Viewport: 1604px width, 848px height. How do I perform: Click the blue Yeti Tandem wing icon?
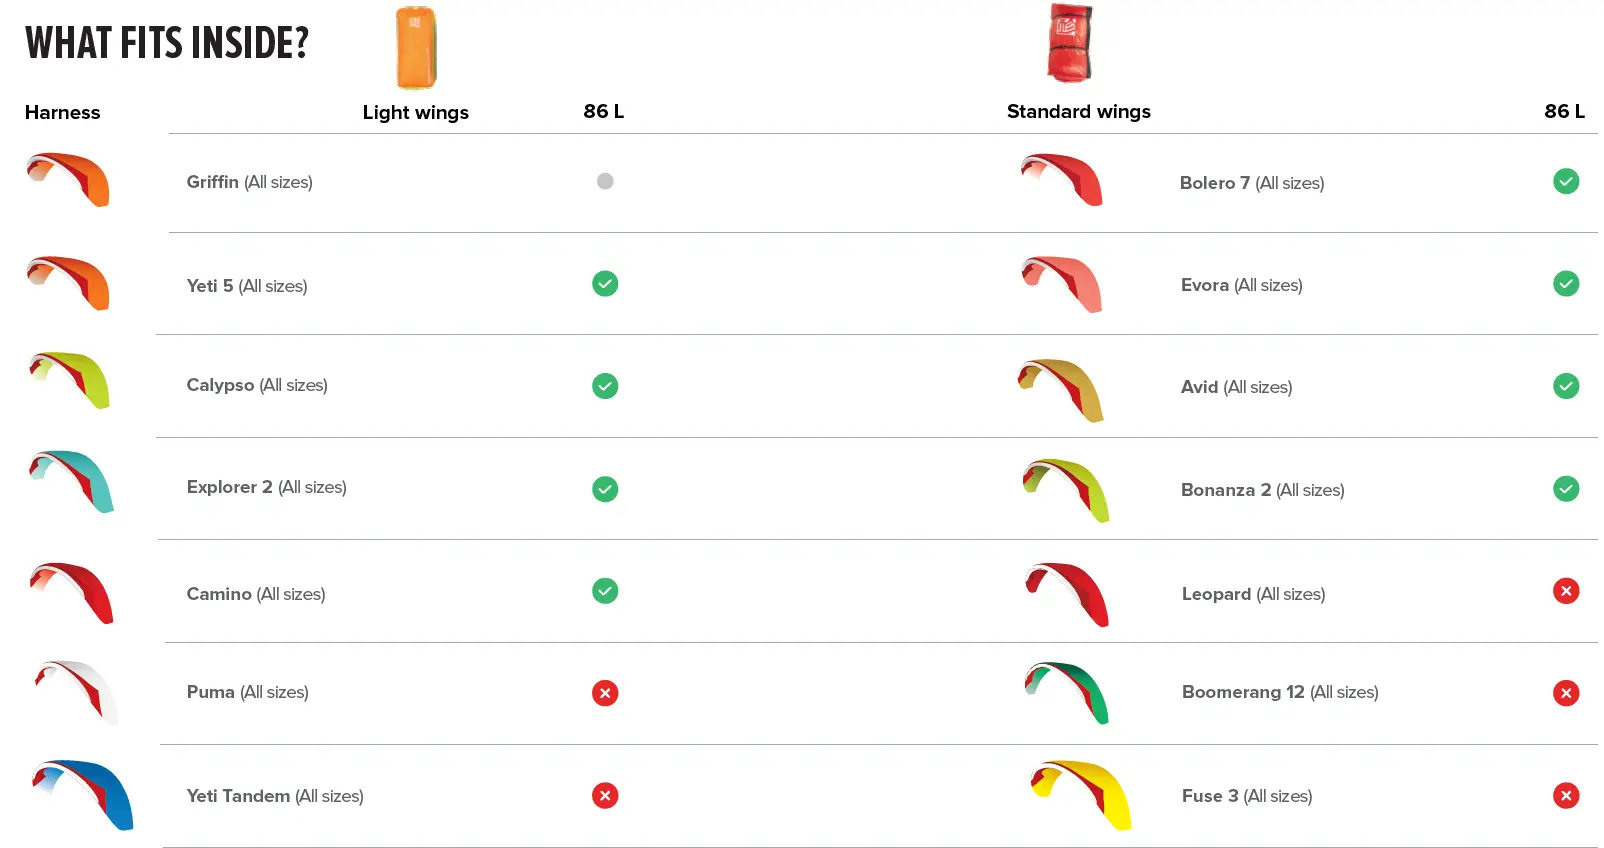tap(83, 794)
